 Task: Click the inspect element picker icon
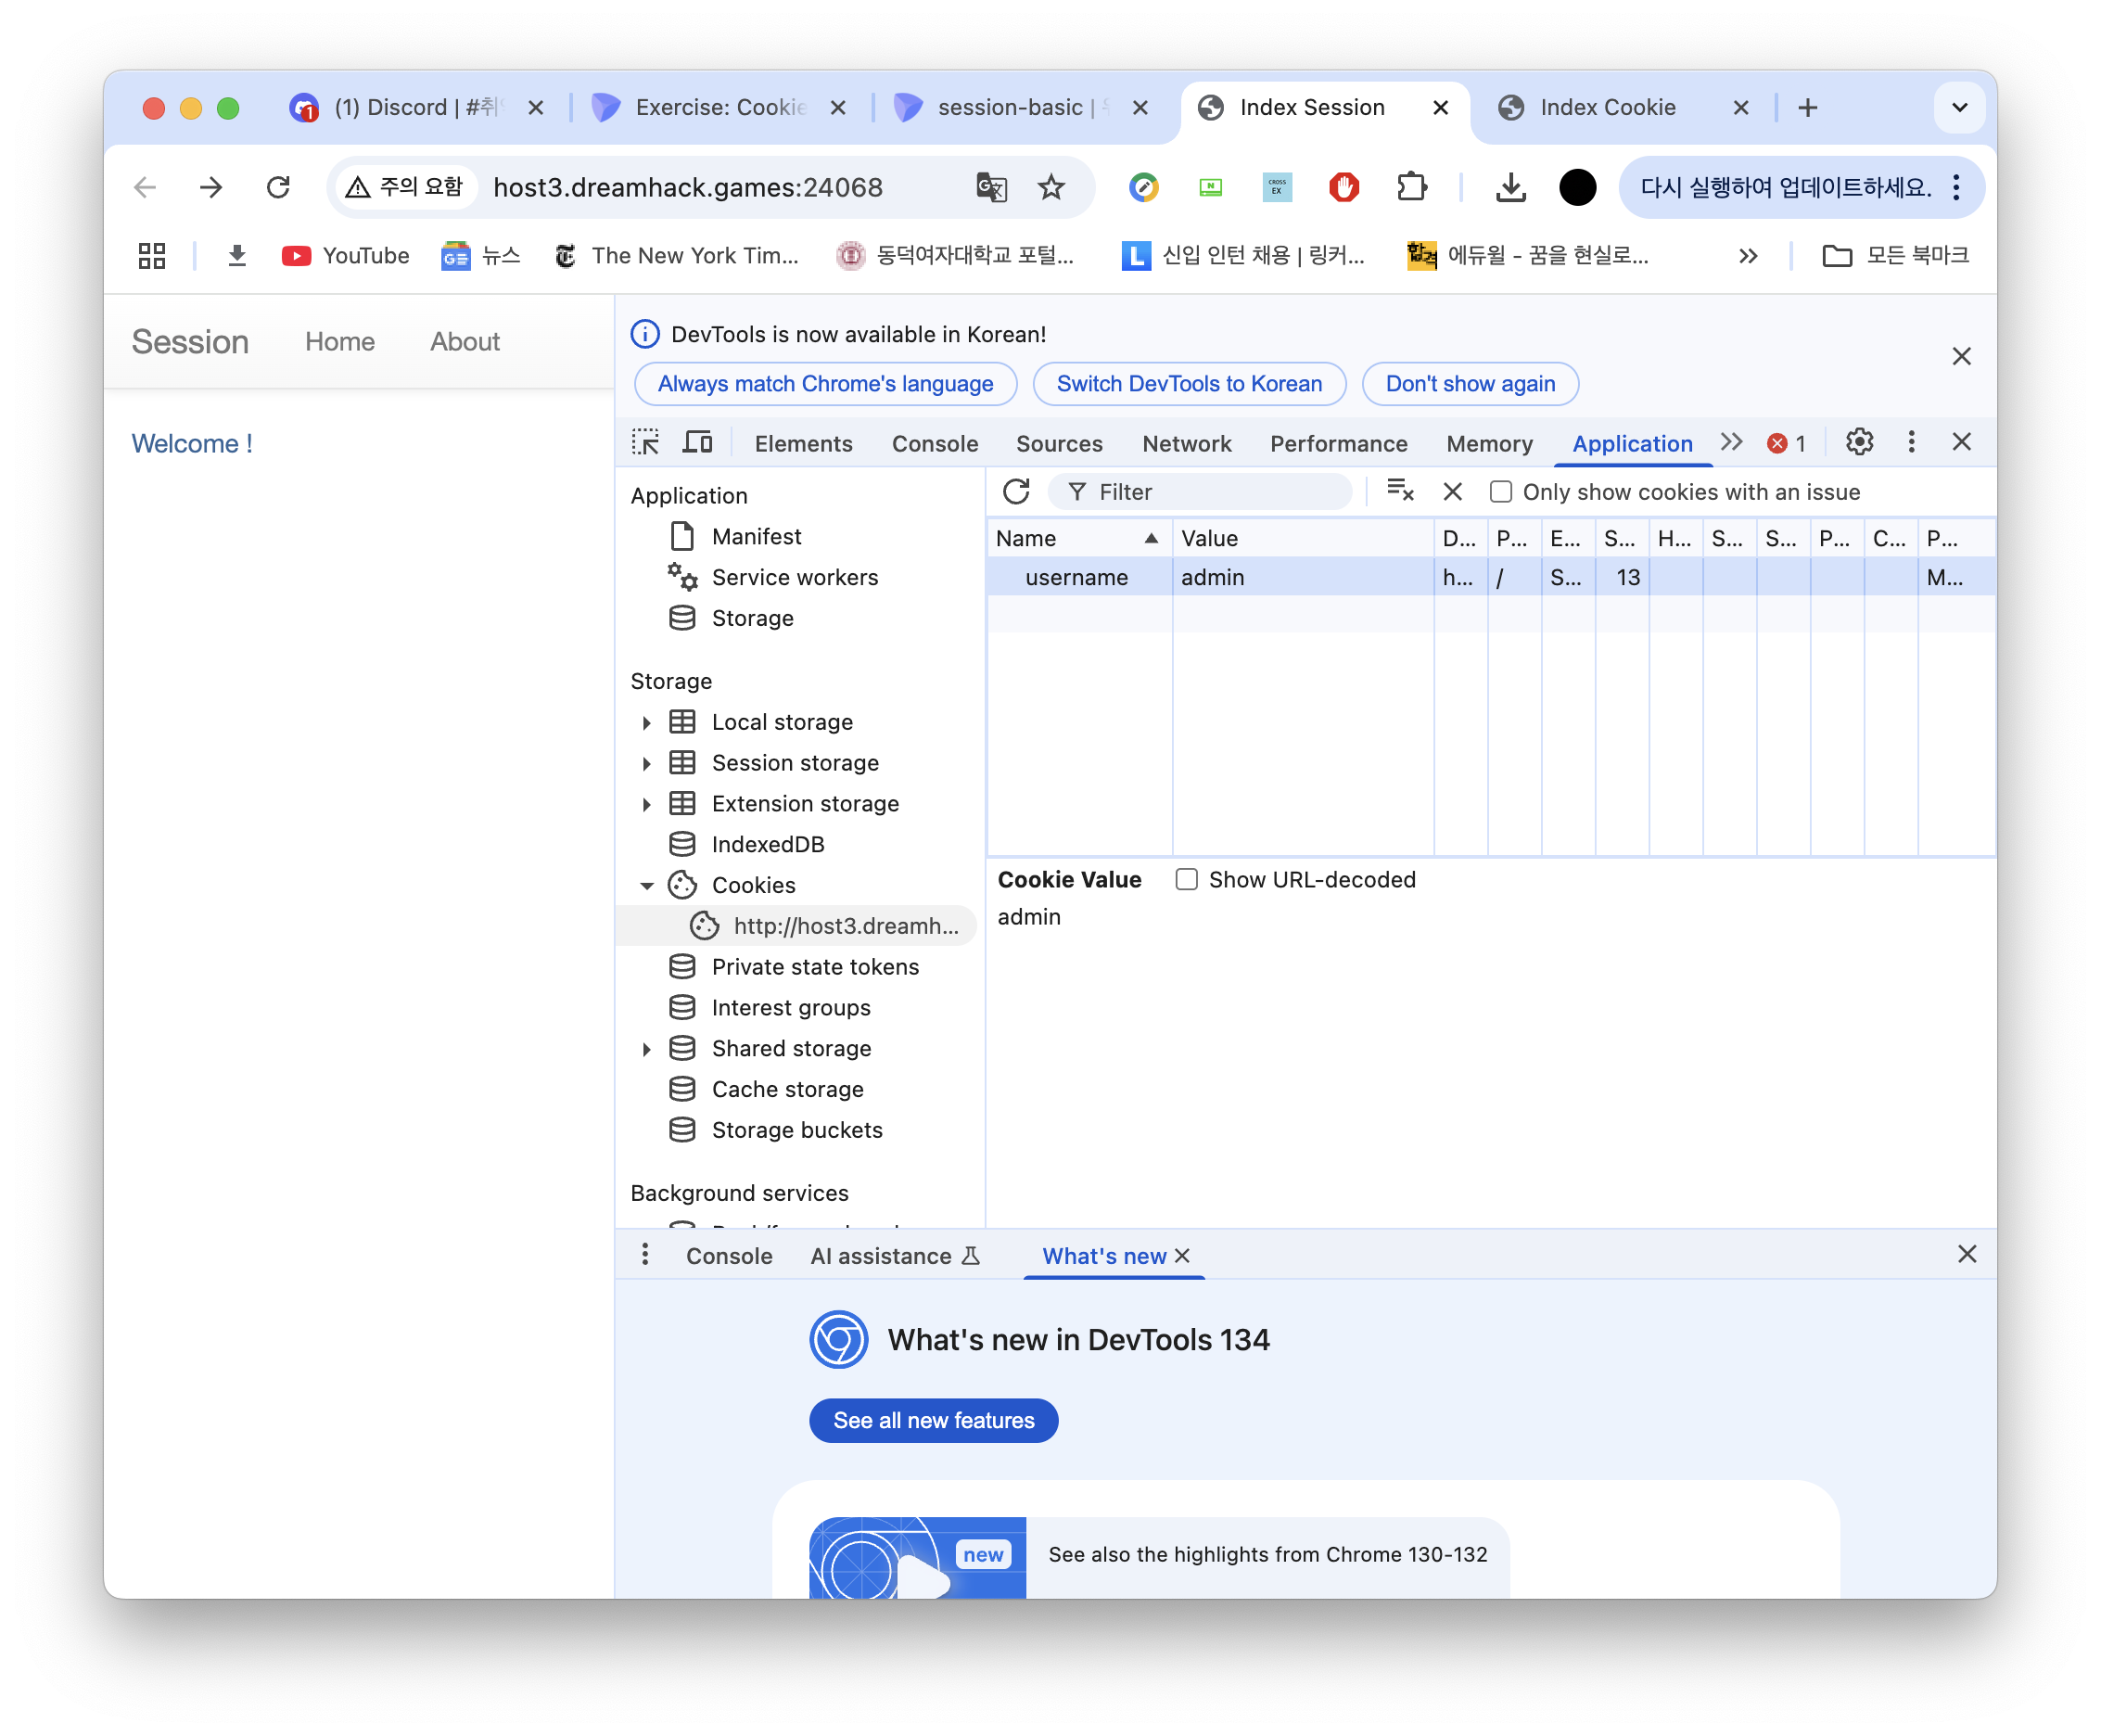pyautogui.click(x=645, y=443)
